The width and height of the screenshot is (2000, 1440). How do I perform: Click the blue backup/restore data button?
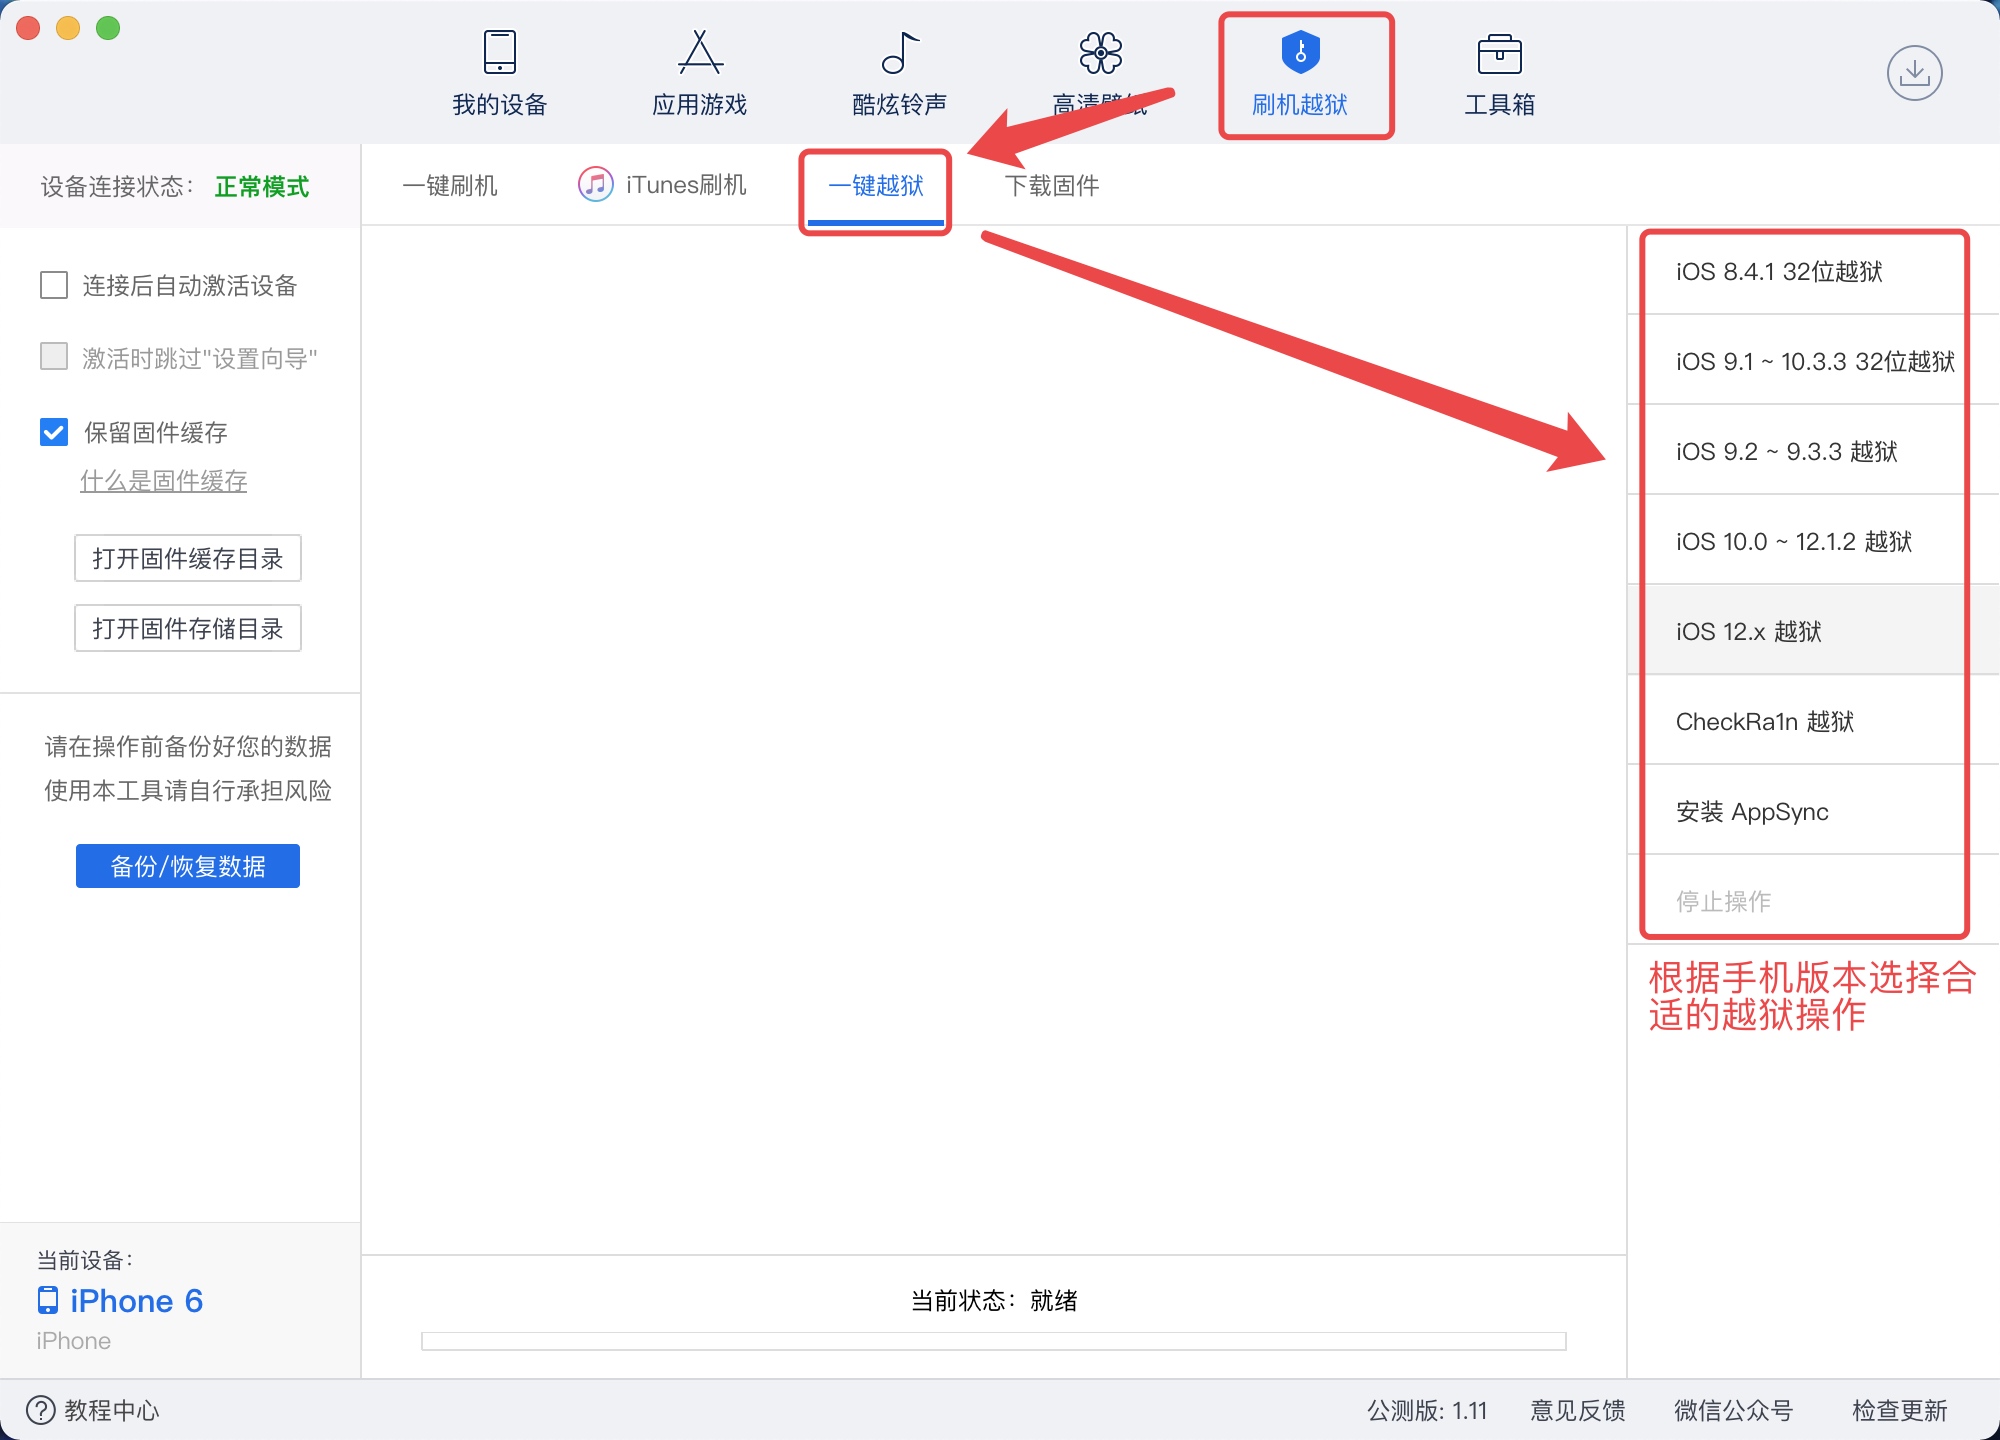[x=188, y=866]
